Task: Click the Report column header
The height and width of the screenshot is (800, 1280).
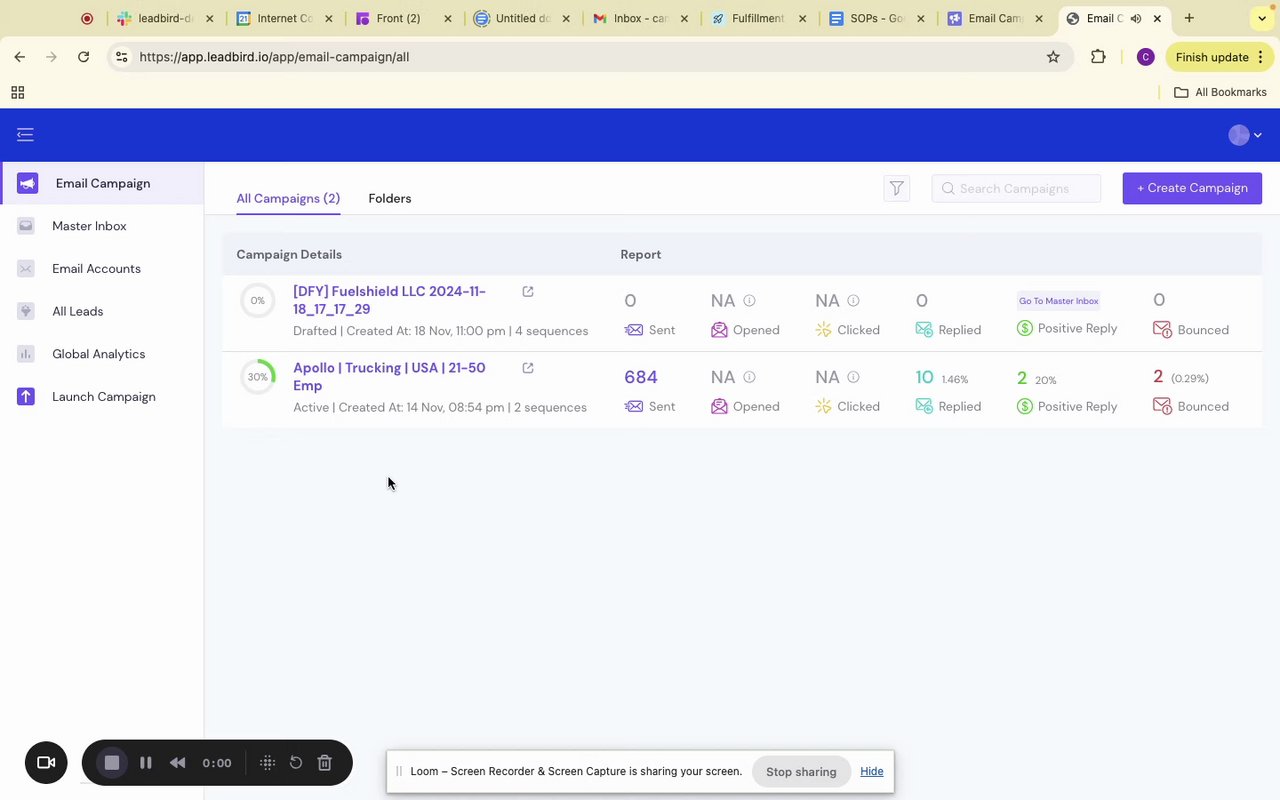Action: click(x=641, y=254)
